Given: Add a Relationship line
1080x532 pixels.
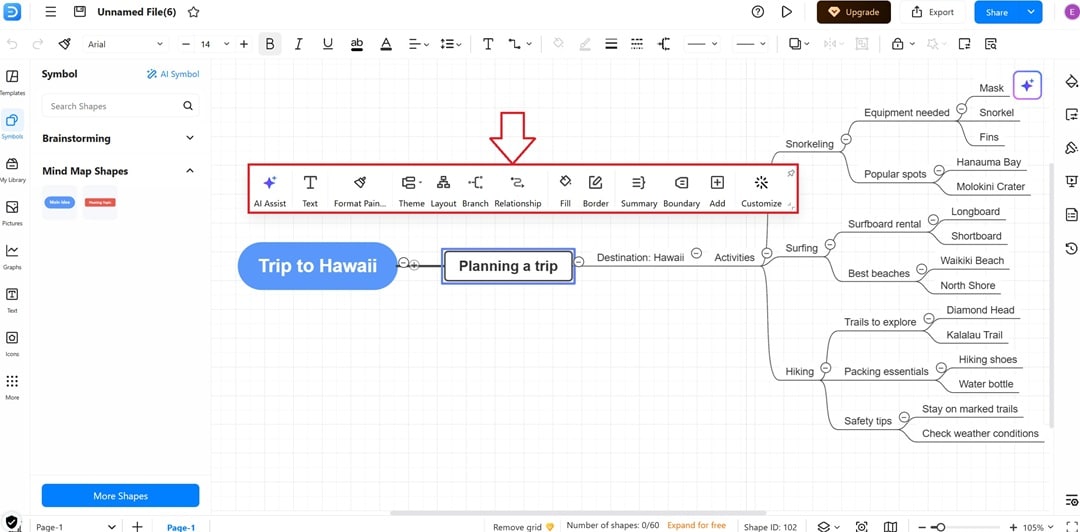Looking at the screenshot, I should (517, 191).
